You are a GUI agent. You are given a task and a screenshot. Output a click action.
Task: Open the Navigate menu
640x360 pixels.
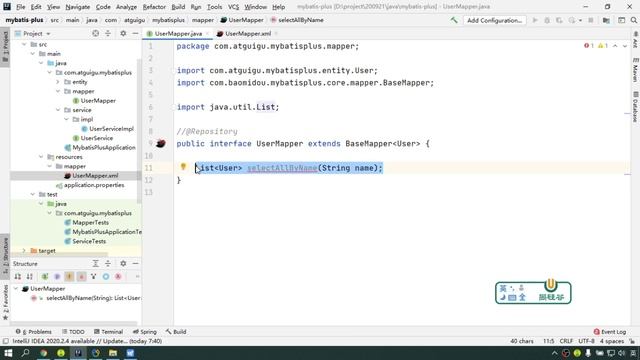tap(78, 7)
